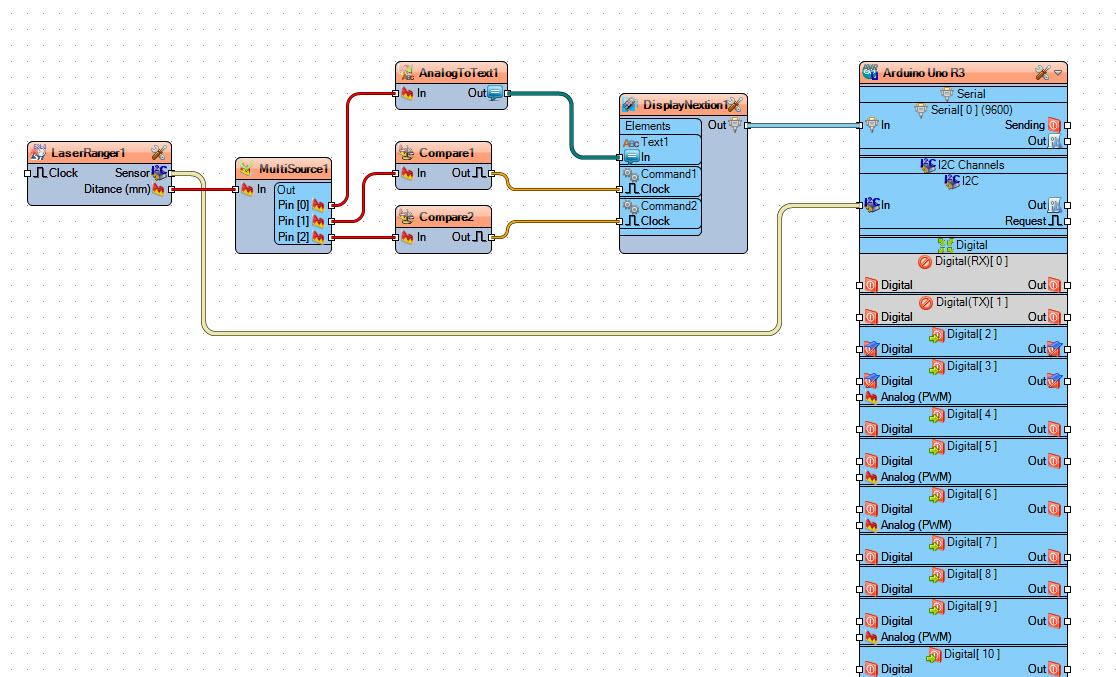Select the DisplayNextion1 component header
This screenshot has width=1116, height=677.
tap(683, 105)
